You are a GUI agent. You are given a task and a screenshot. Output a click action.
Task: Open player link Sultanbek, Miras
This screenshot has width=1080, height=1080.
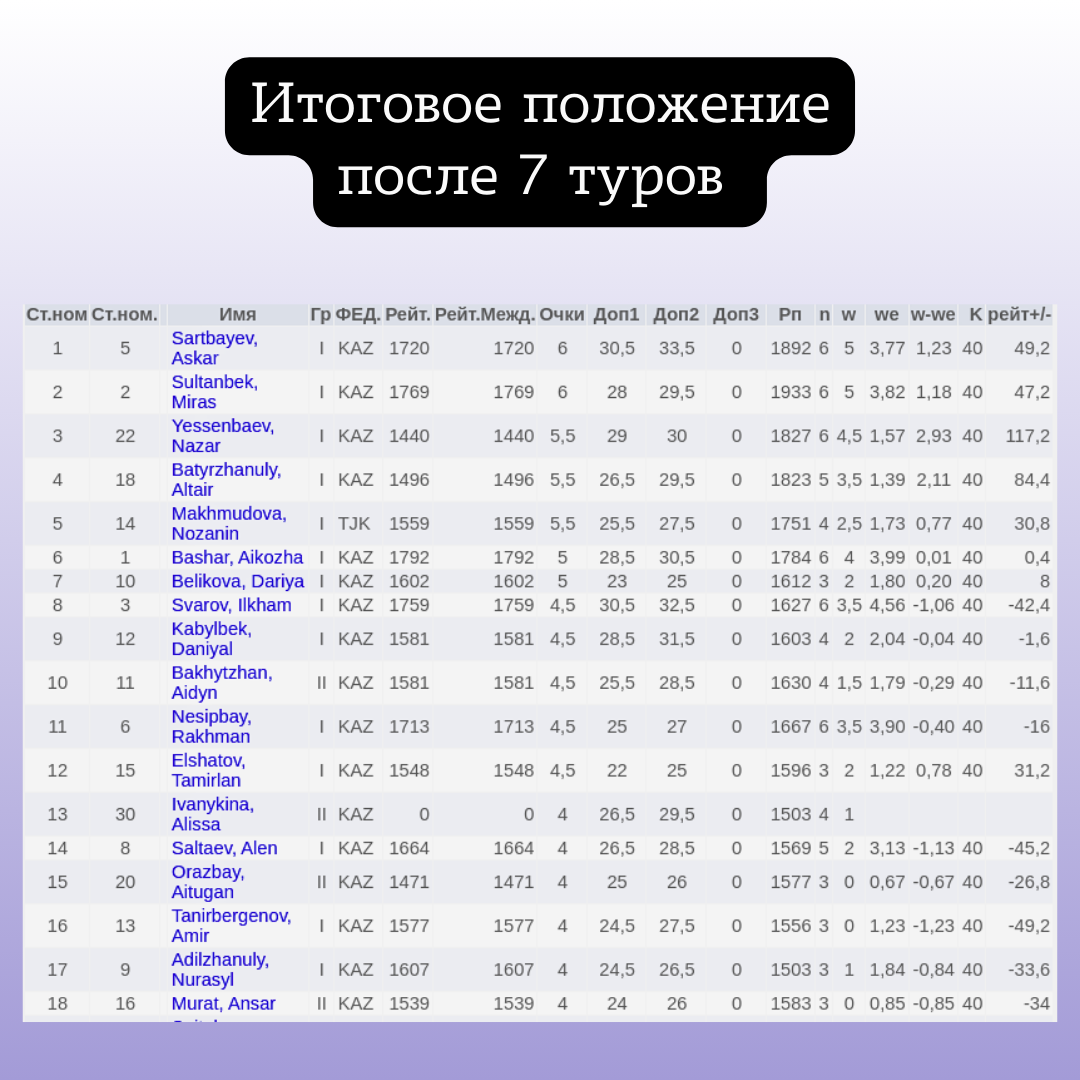214,392
